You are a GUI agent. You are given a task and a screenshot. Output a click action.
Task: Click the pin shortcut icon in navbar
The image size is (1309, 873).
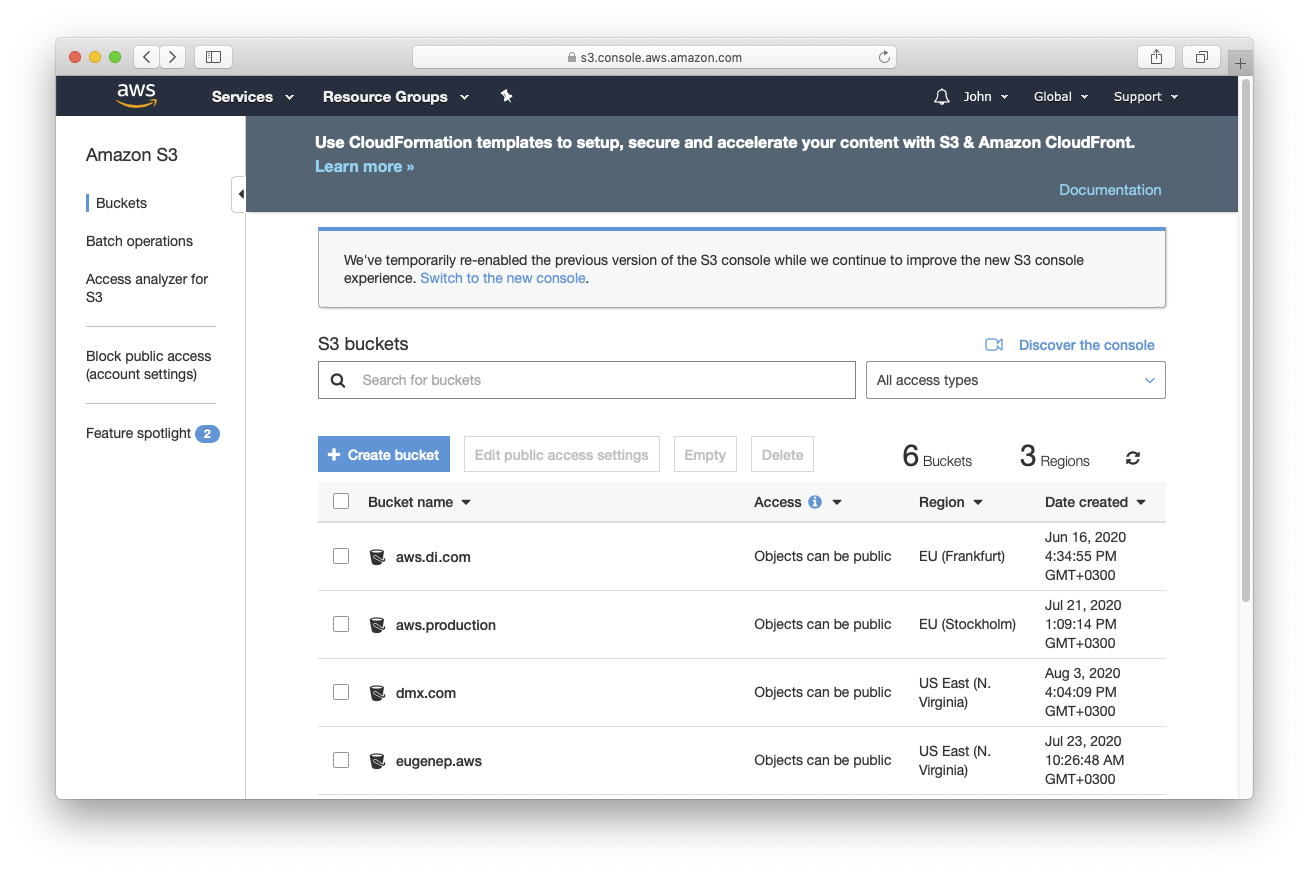coord(506,96)
